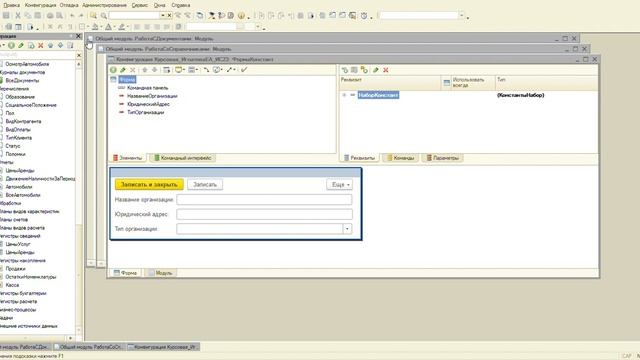Click the search text box in main toolbar

(x=134, y=16)
